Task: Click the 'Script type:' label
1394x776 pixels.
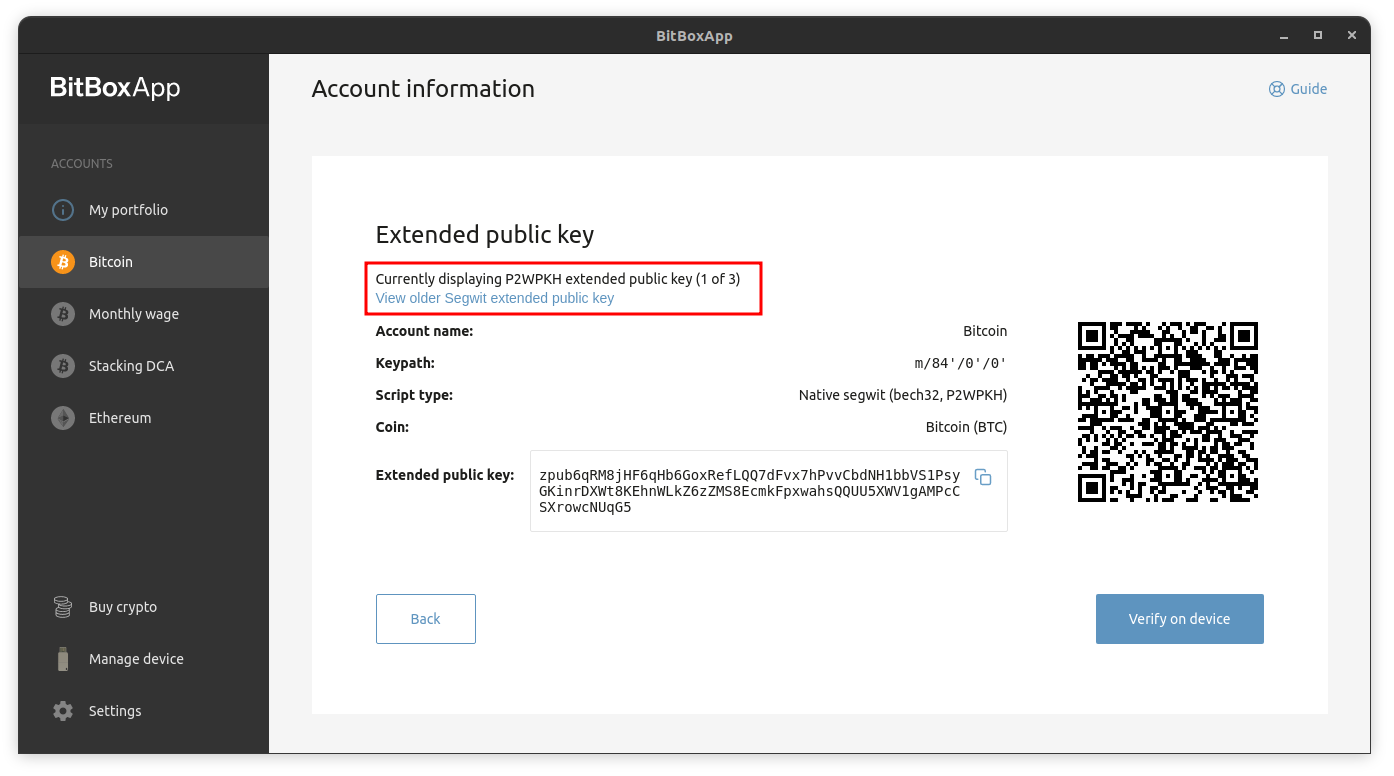Action: 414,395
